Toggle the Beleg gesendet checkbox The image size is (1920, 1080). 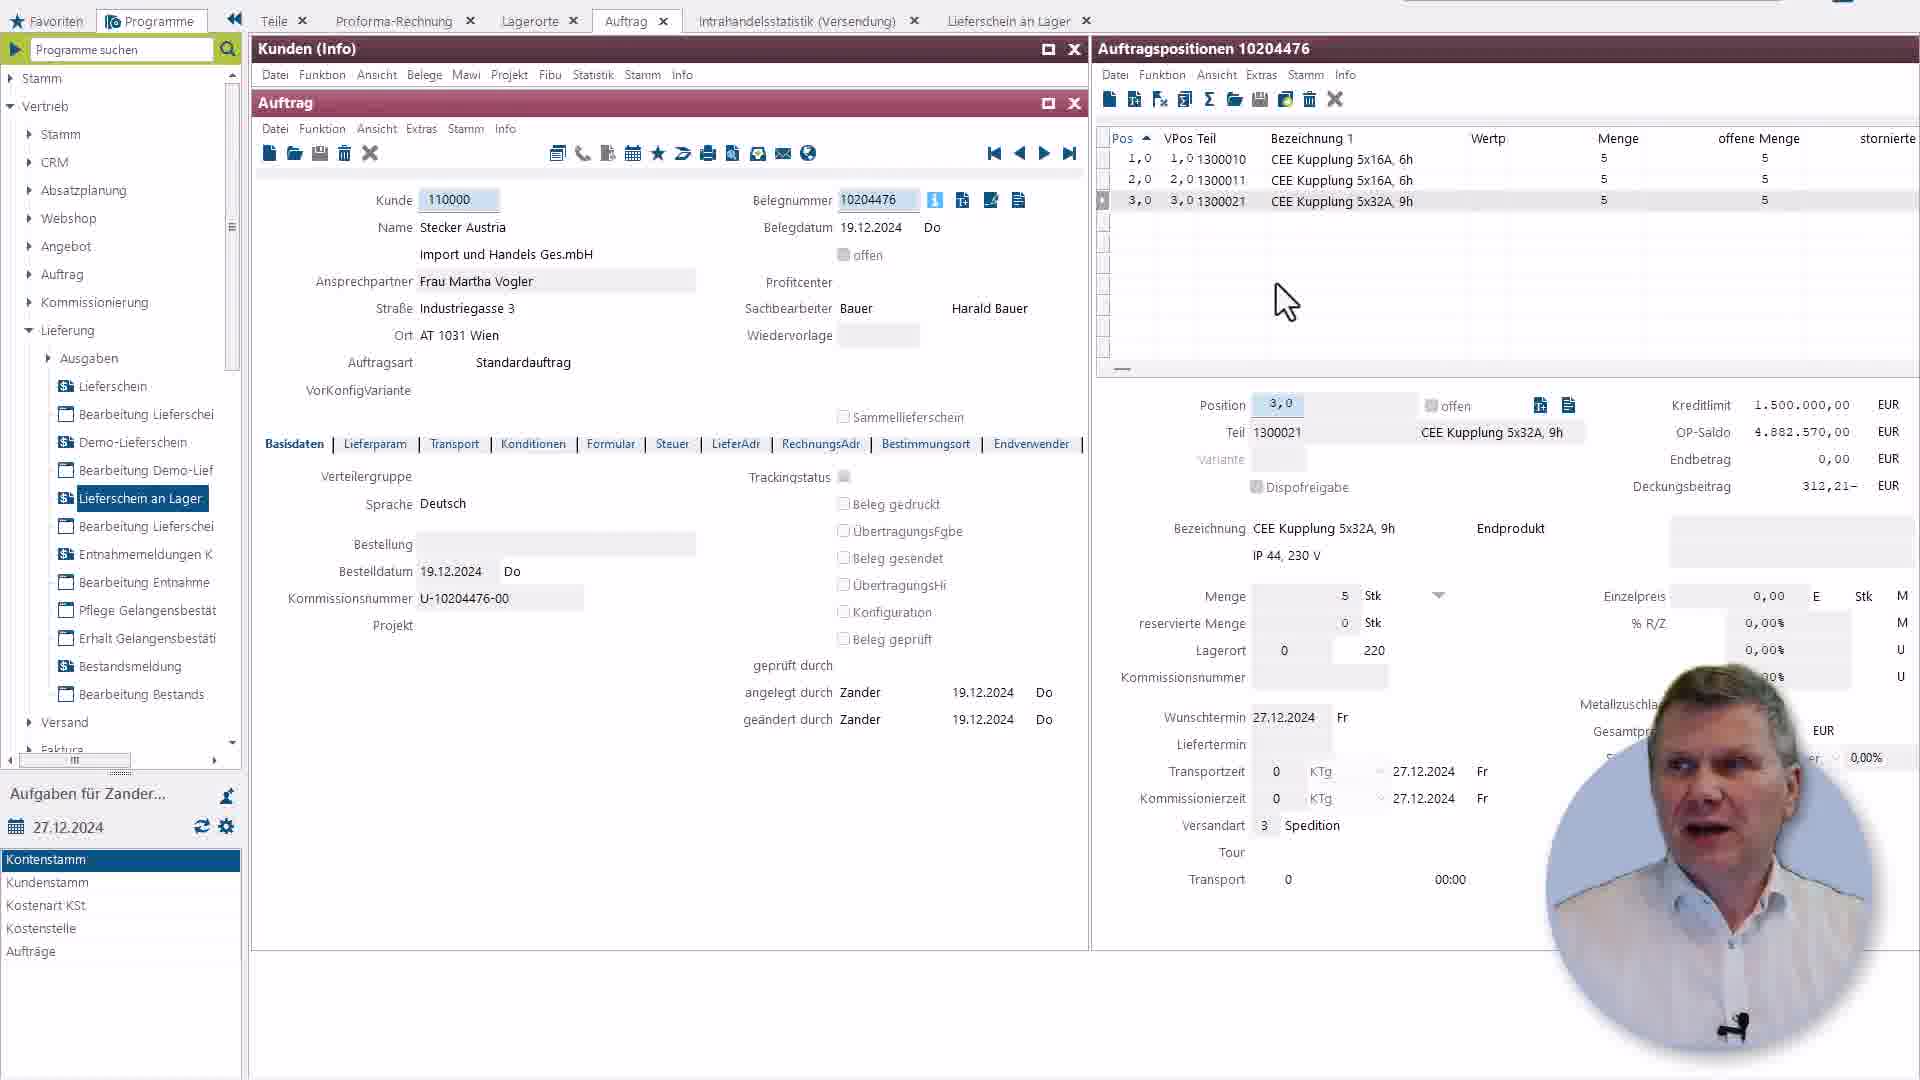[x=844, y=558]
